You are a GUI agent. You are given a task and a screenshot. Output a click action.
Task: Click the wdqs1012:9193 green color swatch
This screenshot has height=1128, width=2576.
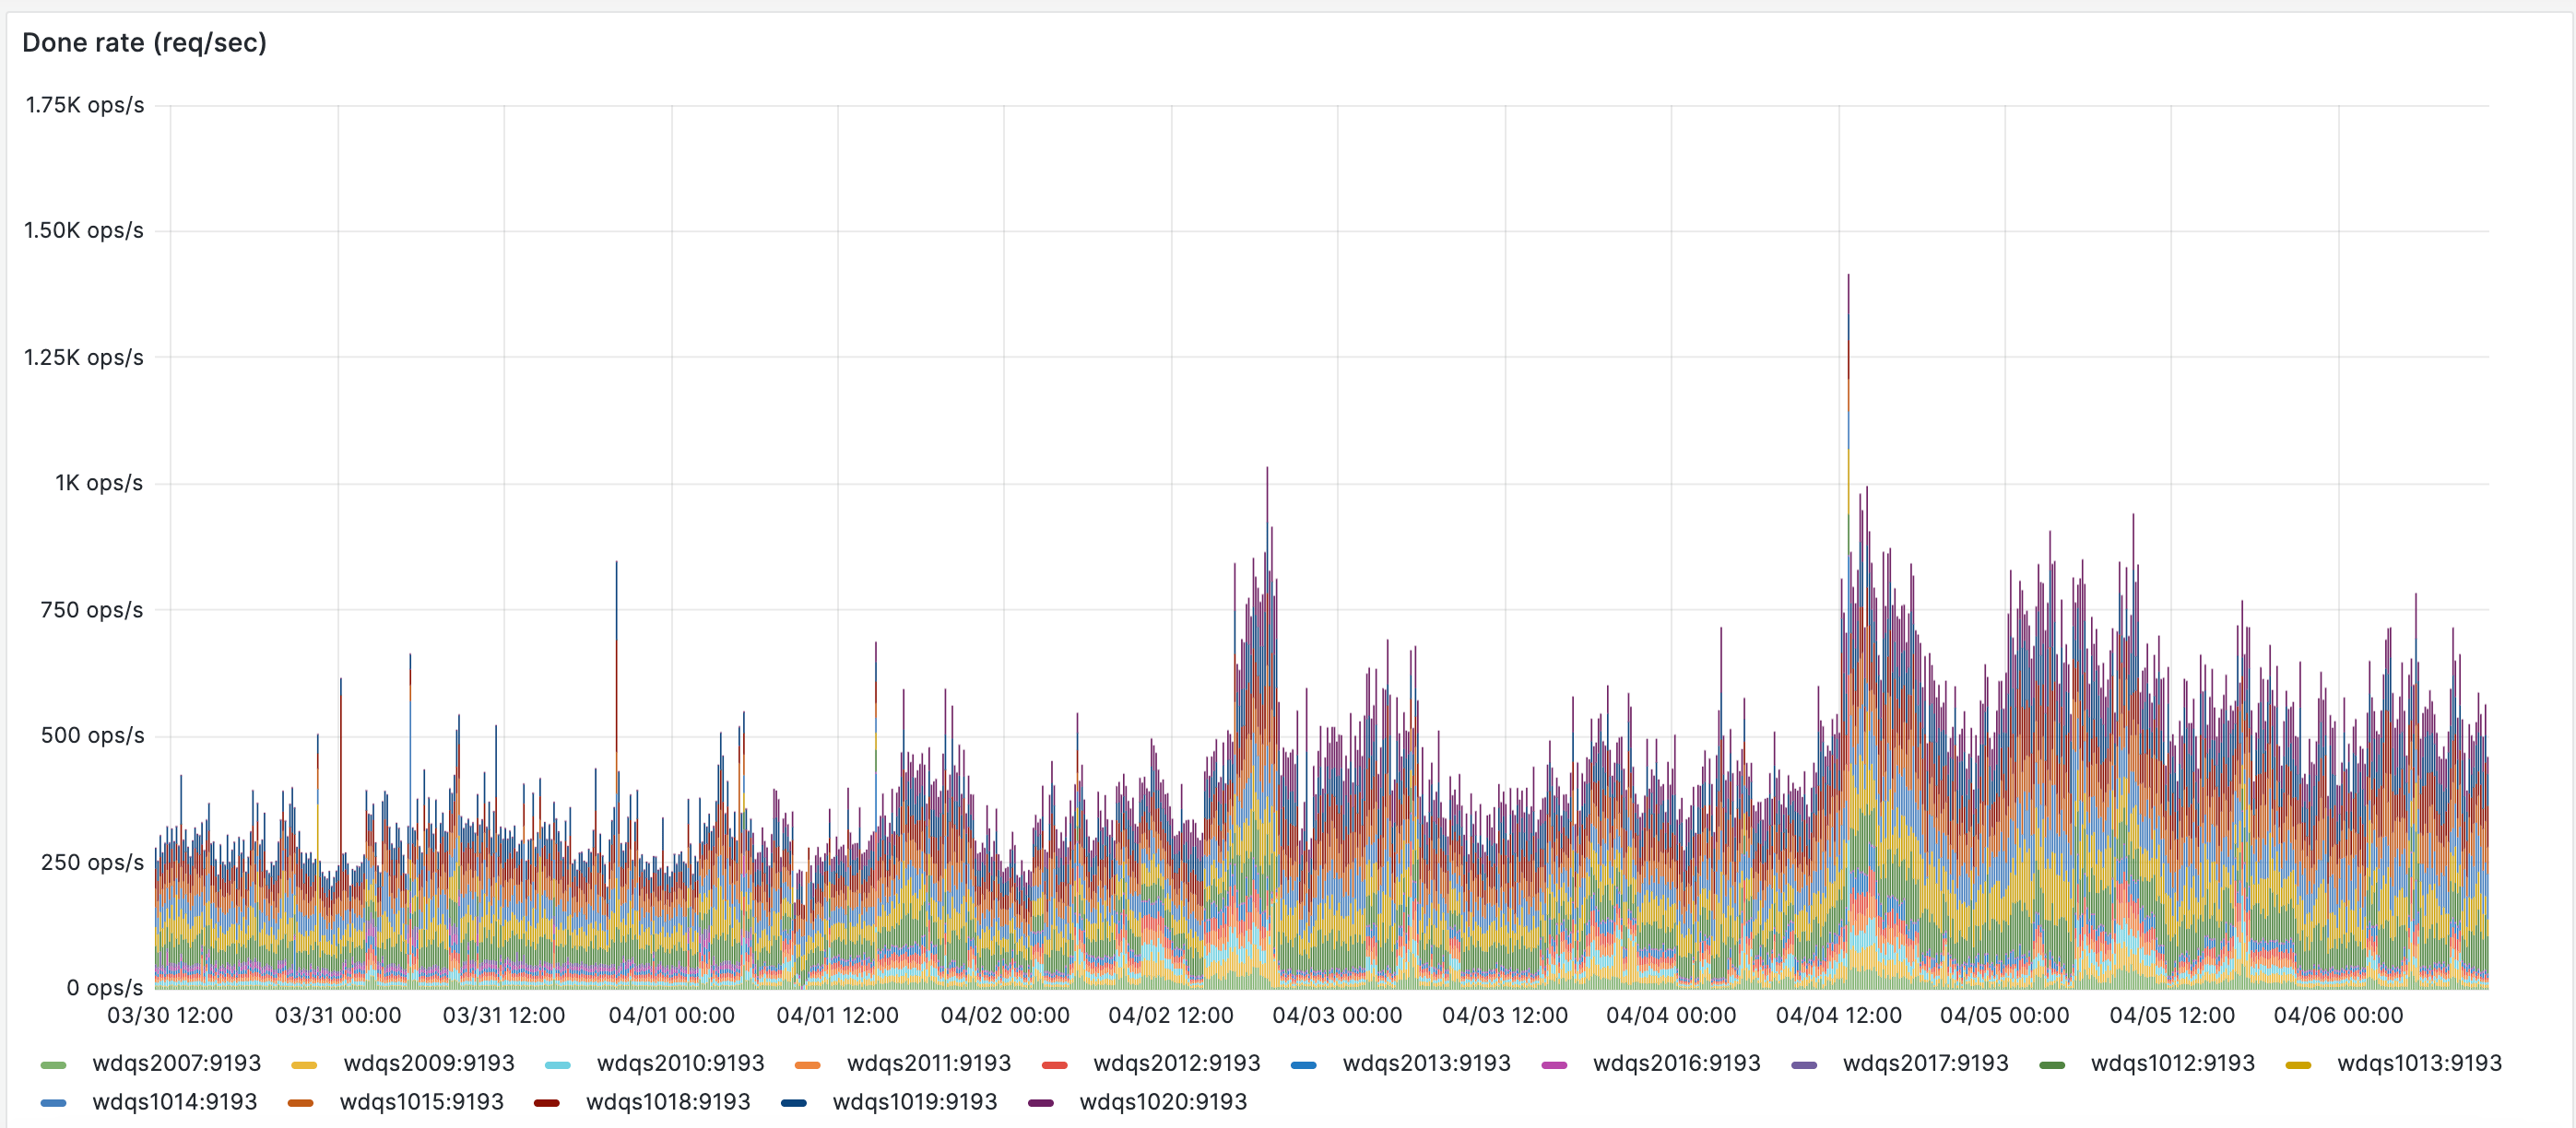coord(2052,1065)
